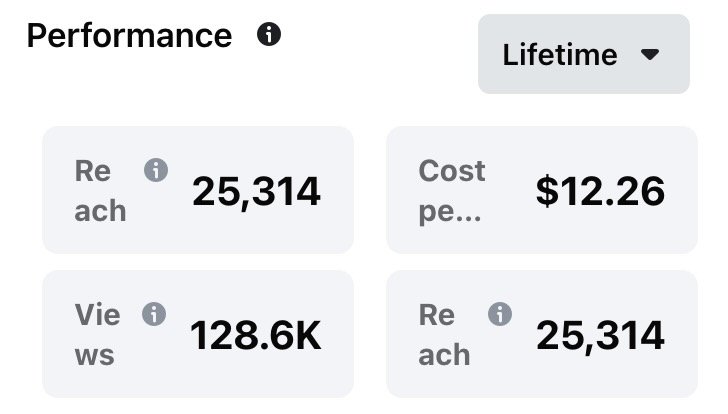Click the arrow on the Lifetime button

point(650,54)
